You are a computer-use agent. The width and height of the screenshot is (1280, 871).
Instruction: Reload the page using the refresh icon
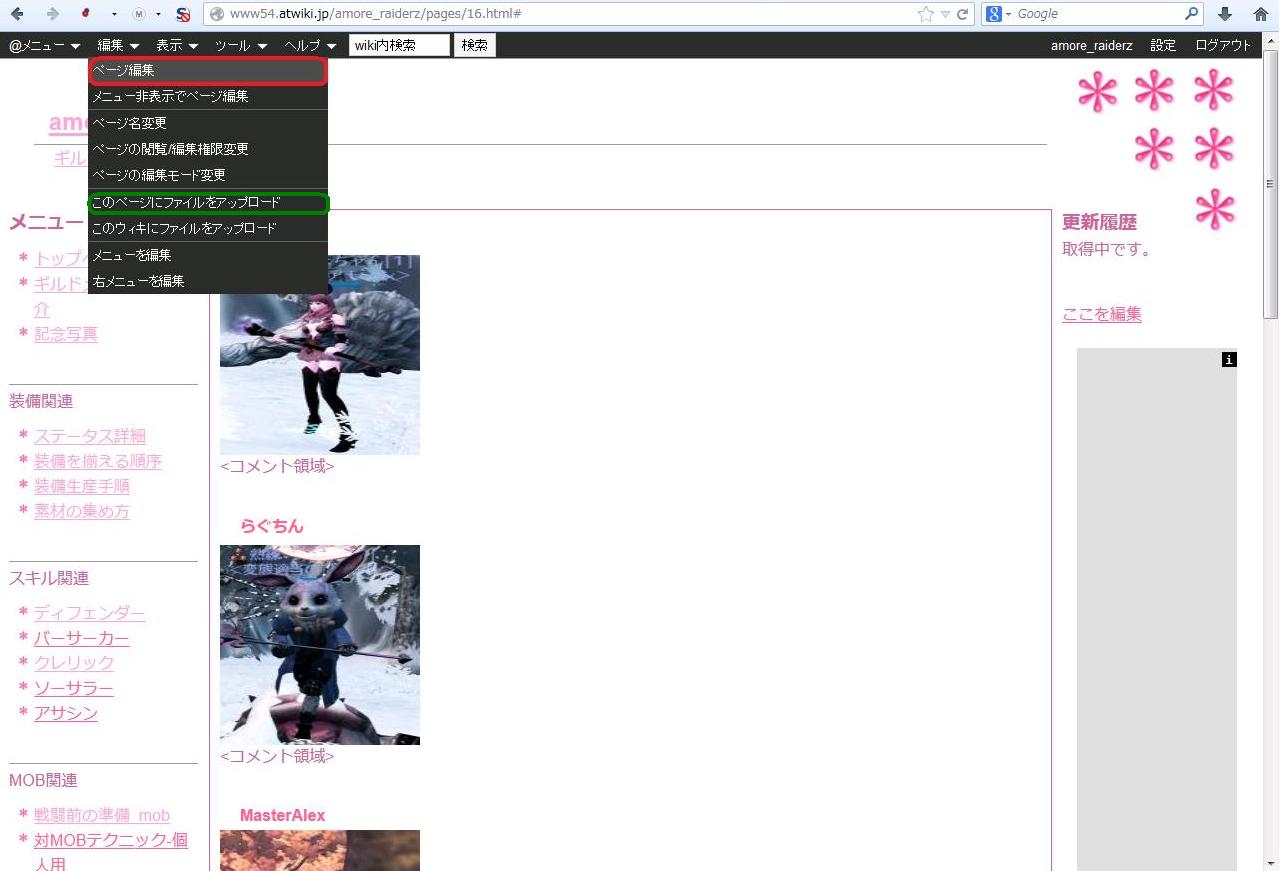pos(962,14)
